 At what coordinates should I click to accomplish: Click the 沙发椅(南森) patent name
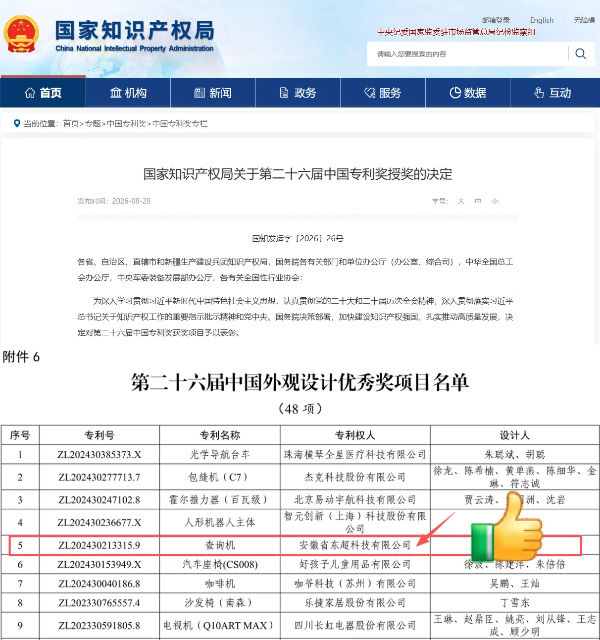(219, 603)
